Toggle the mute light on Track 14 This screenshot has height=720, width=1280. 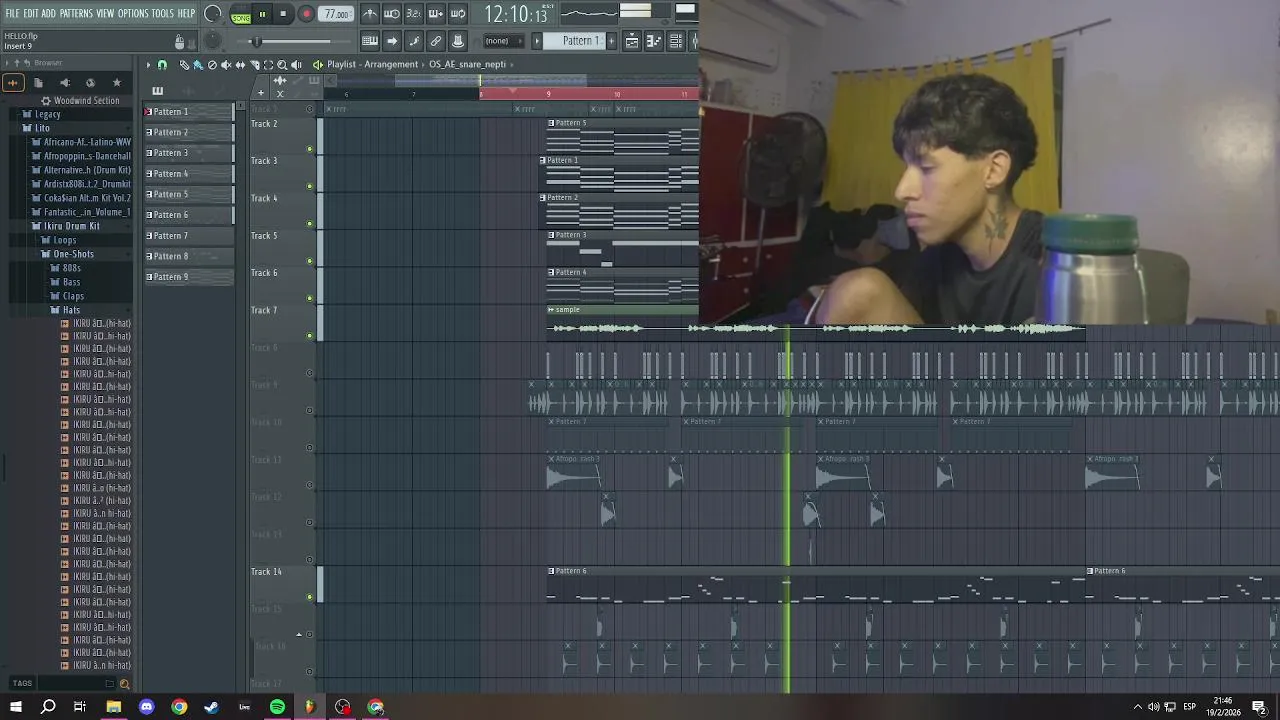point(310,597)
